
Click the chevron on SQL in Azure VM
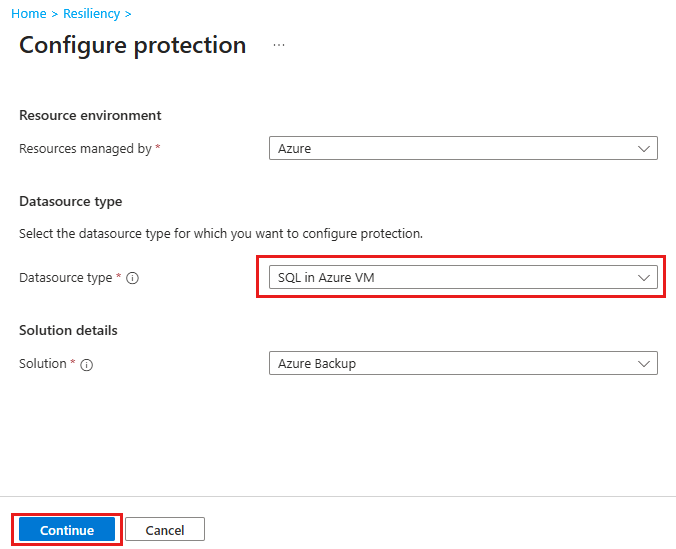coord(644,278)
